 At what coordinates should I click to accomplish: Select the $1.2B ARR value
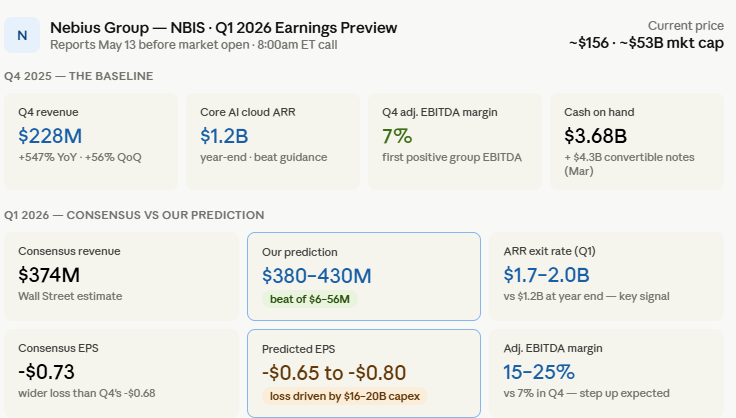[x=224, y=136]
